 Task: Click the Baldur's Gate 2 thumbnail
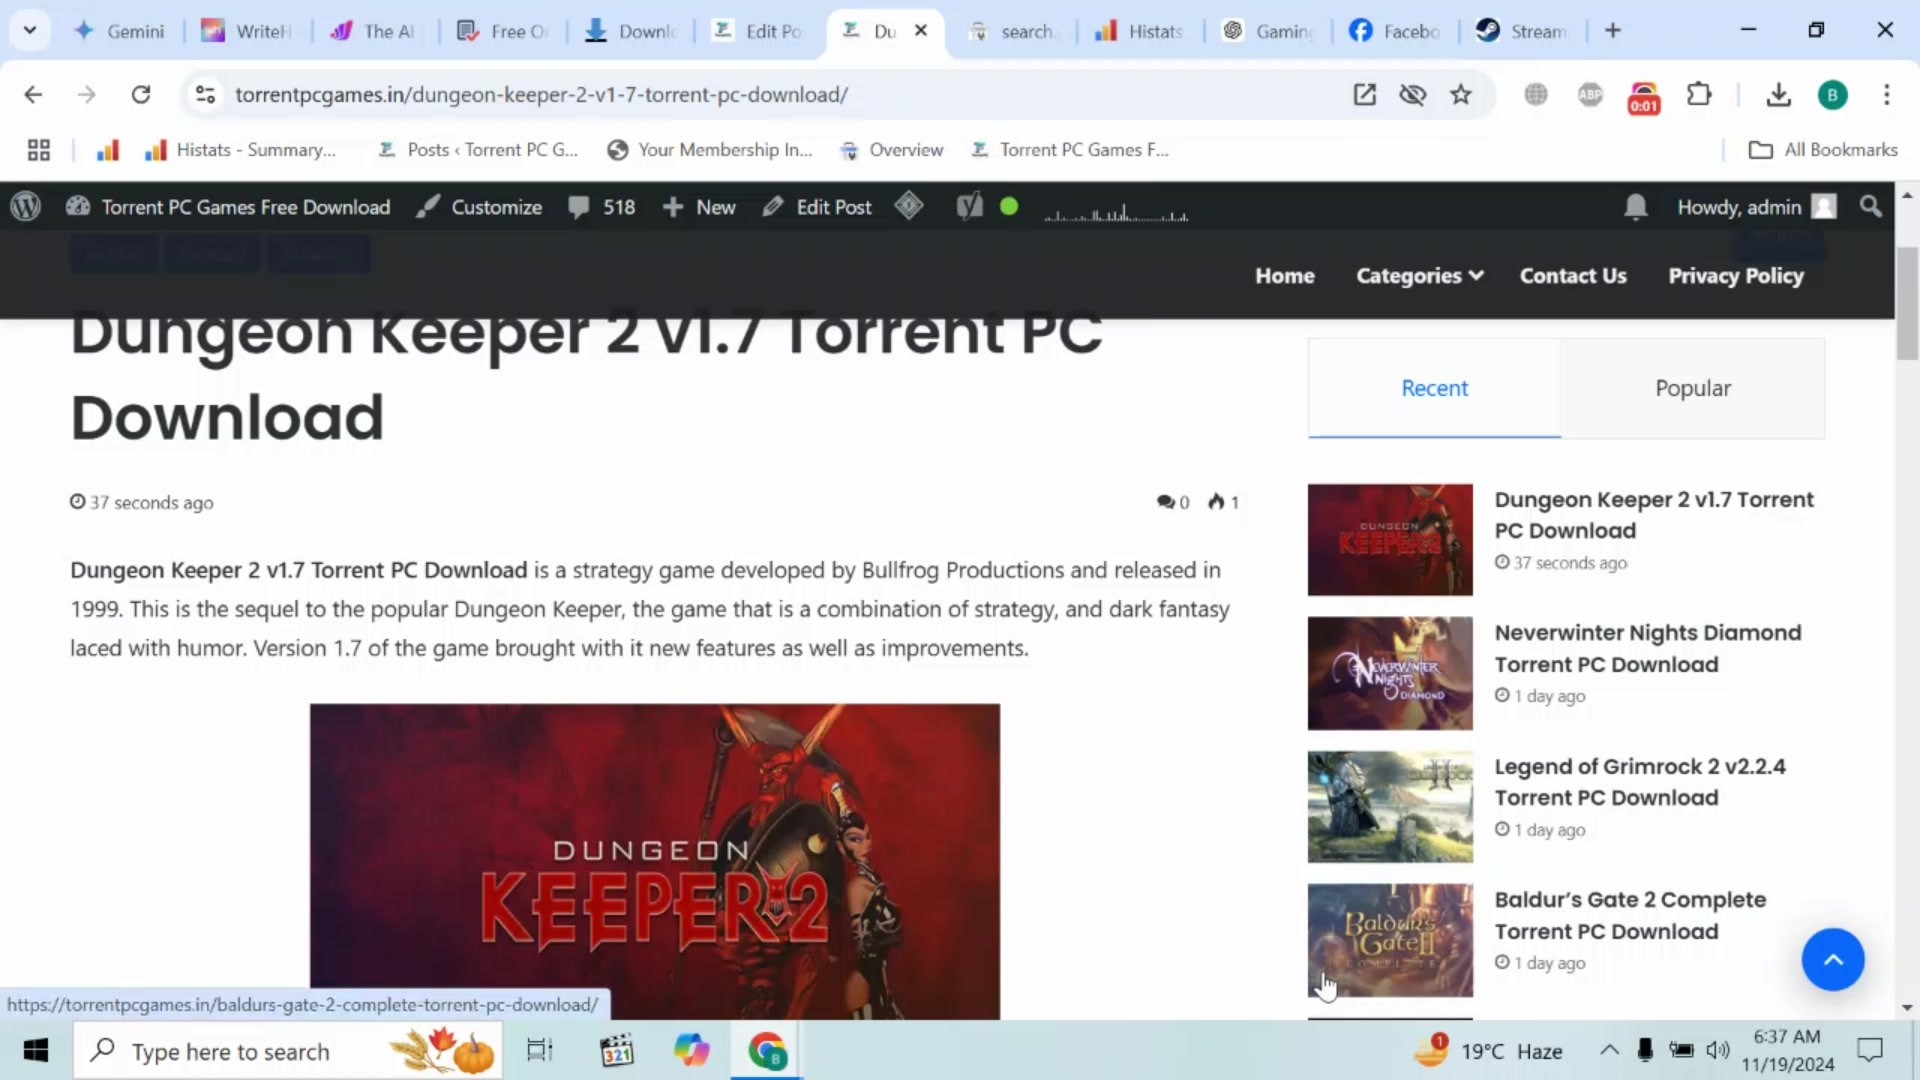[1390, 939]
